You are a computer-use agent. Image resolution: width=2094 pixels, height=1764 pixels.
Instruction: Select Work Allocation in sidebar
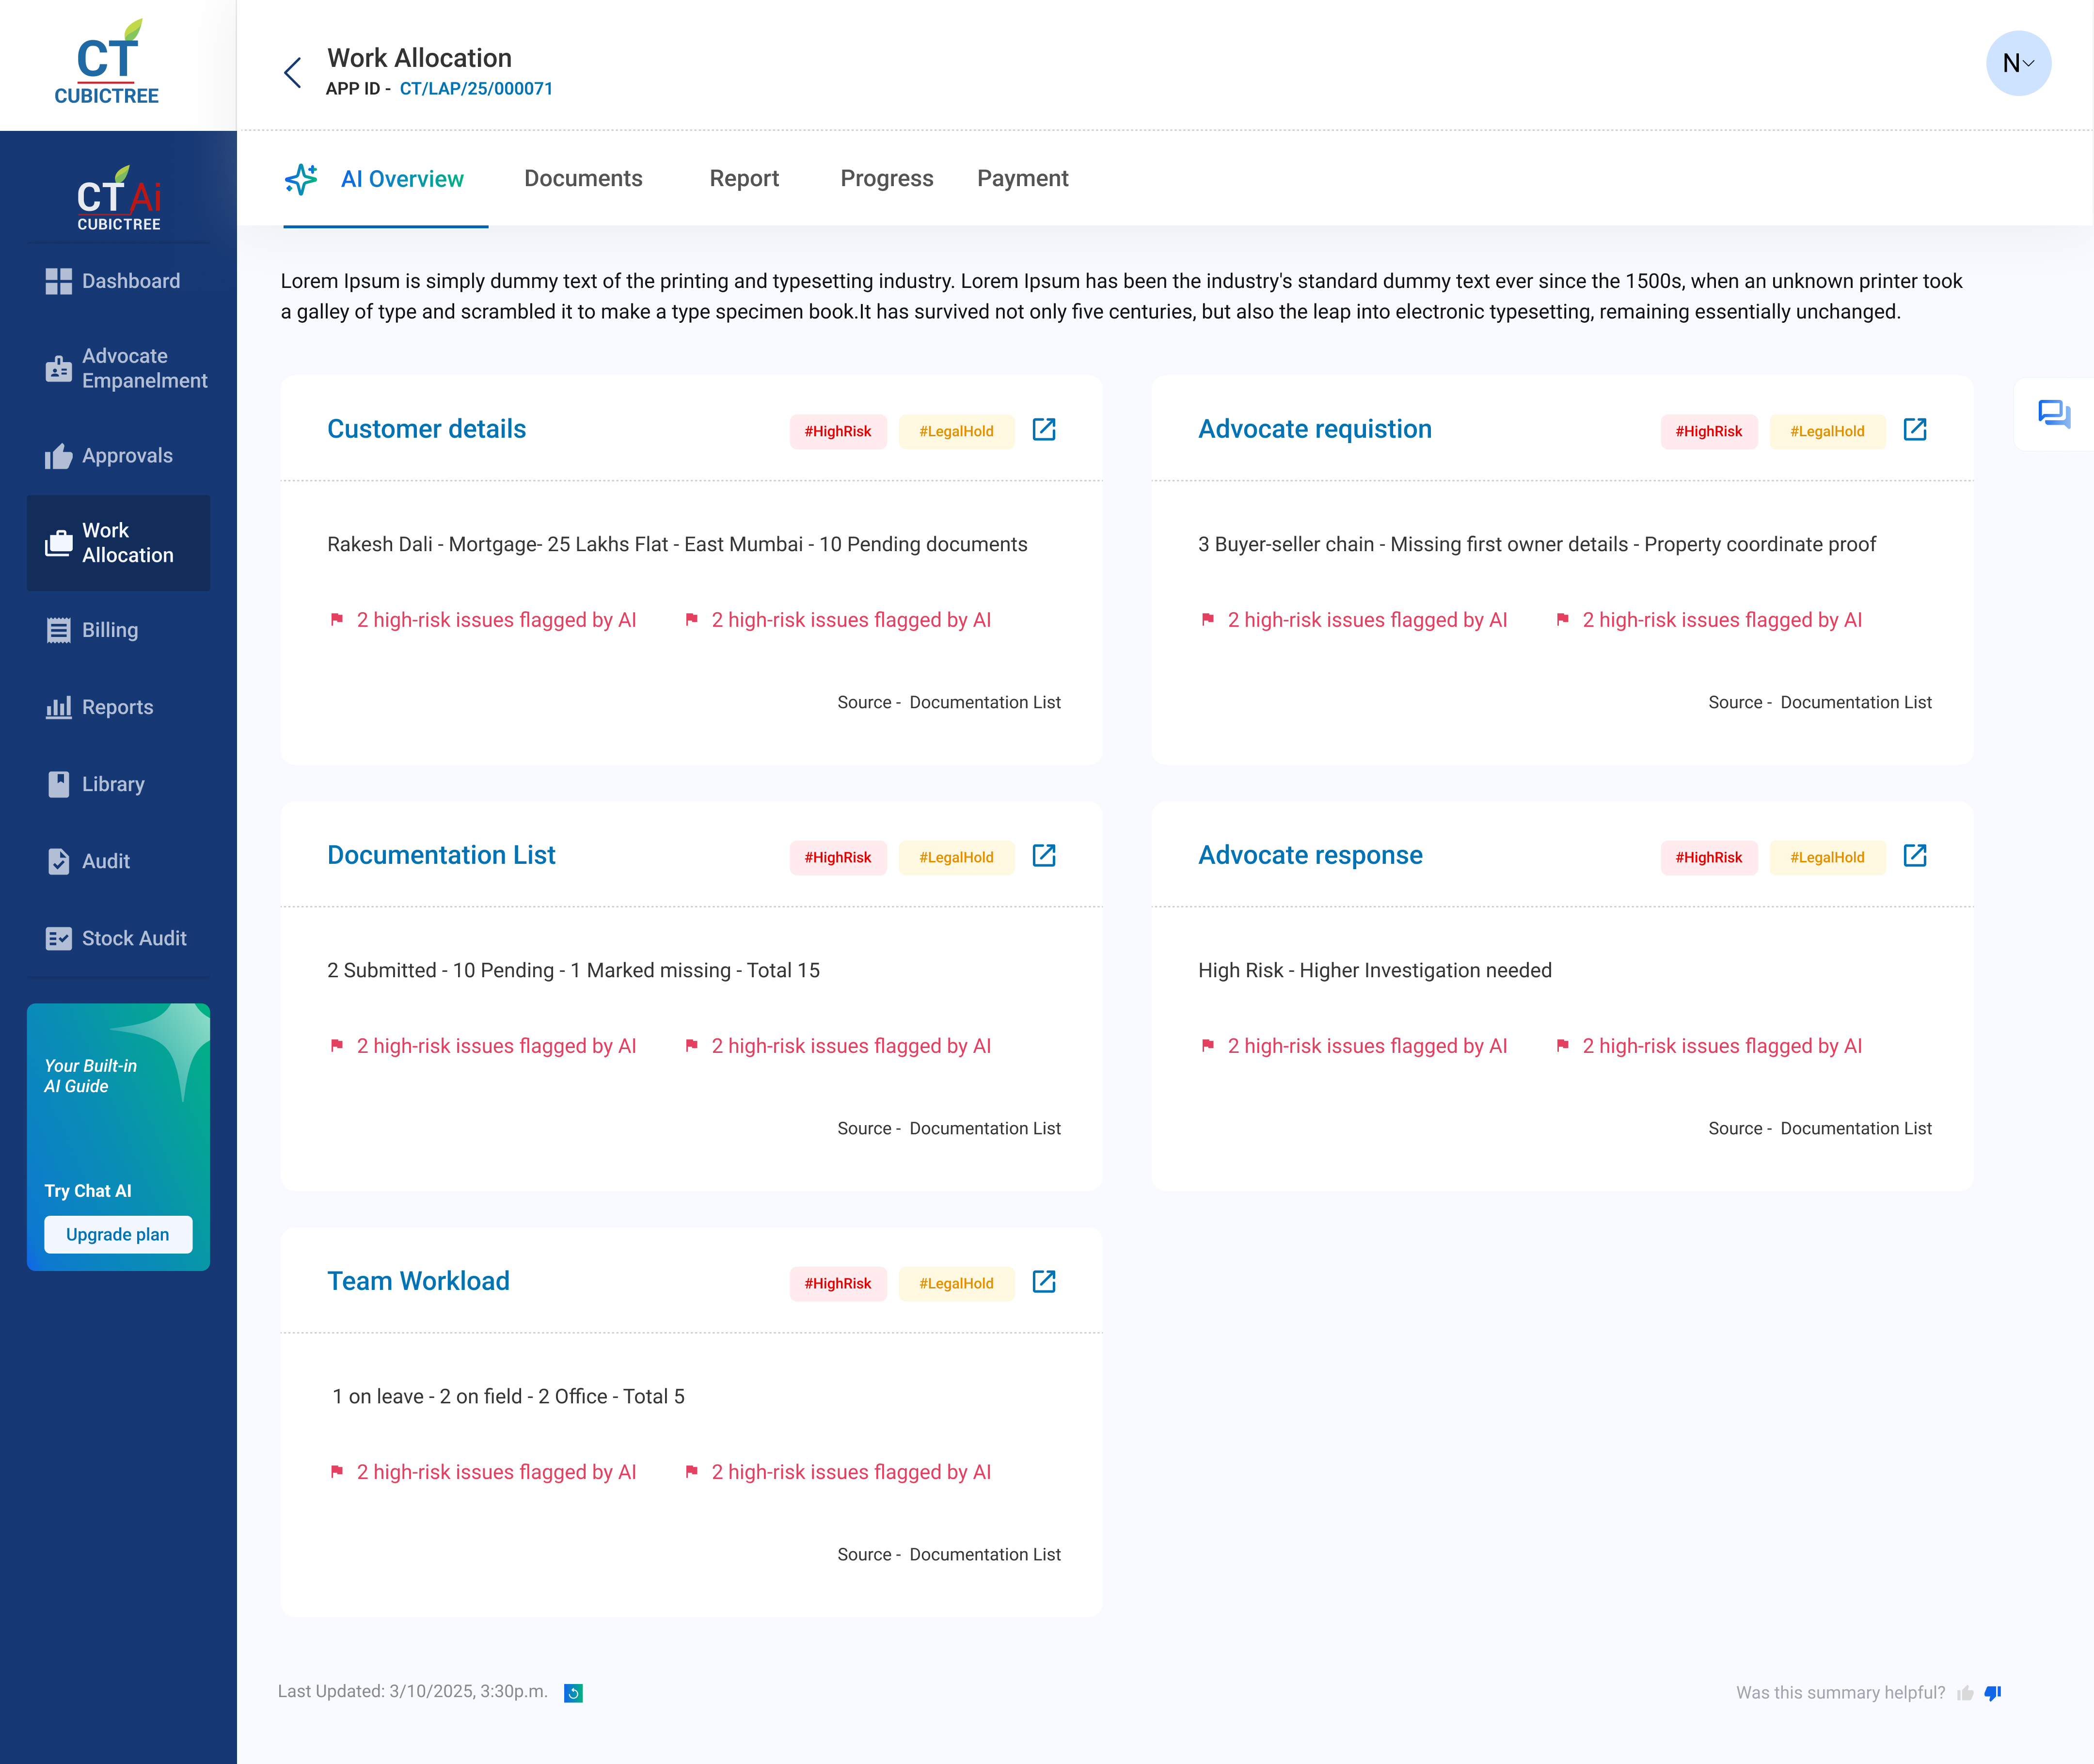coord(118,543)
